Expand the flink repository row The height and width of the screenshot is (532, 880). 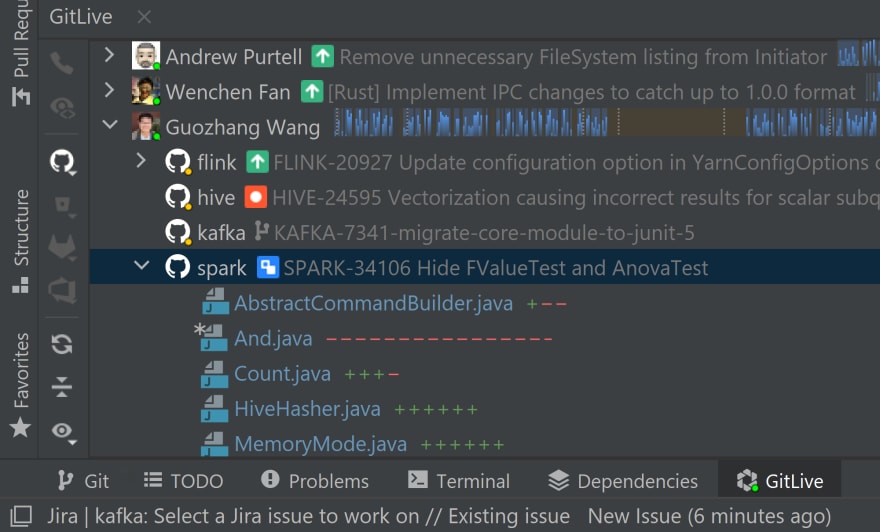(141, 161)
